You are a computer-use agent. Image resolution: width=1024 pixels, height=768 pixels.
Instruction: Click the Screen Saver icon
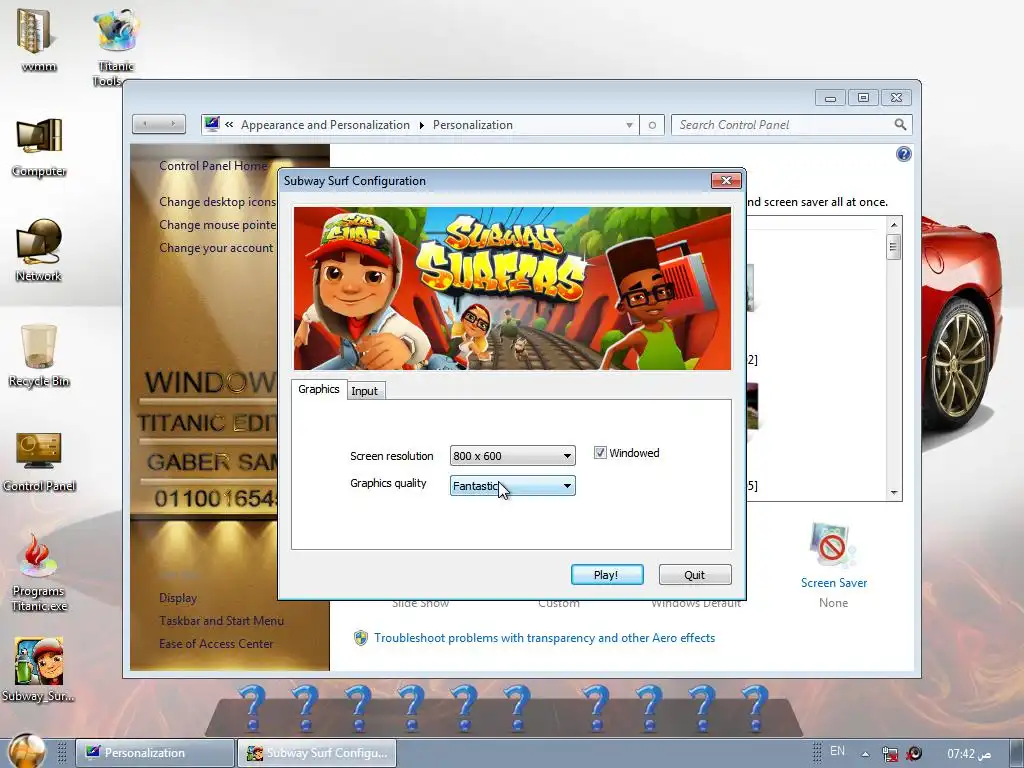[x=832, y=545]
